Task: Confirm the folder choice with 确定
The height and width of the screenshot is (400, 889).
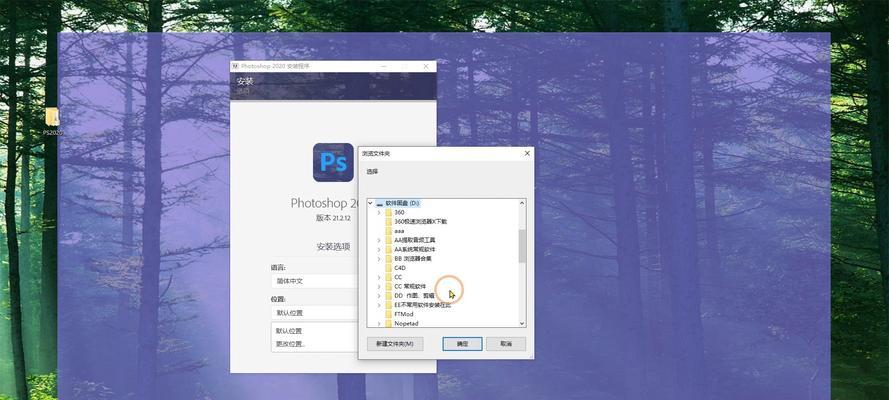Action: point(462,344)
